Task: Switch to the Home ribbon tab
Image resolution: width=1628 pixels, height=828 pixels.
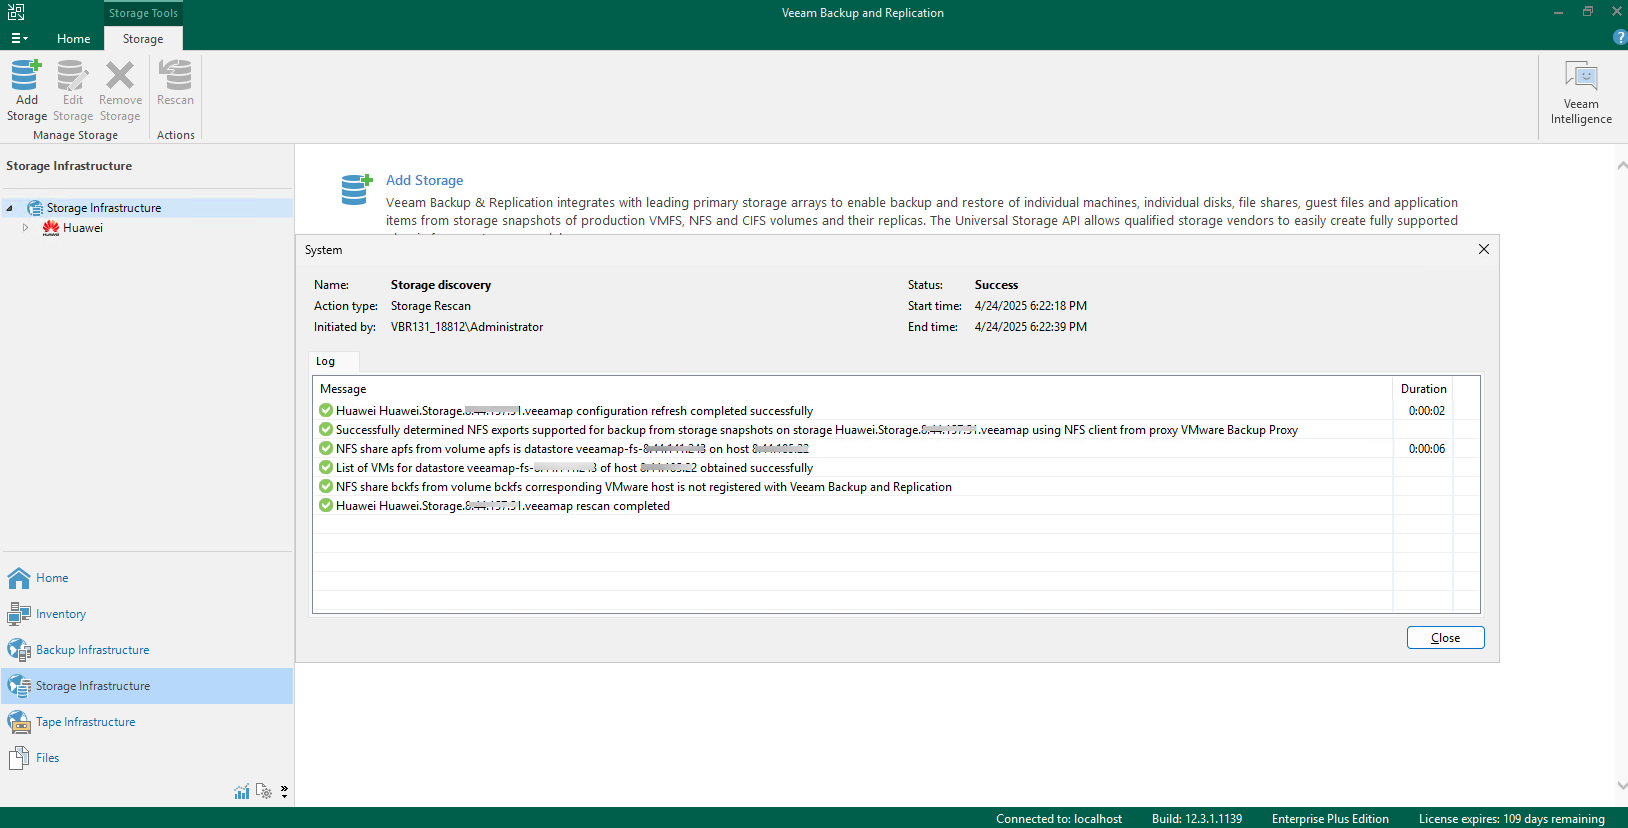Action: pyautogui.click(x=73, y=38)
